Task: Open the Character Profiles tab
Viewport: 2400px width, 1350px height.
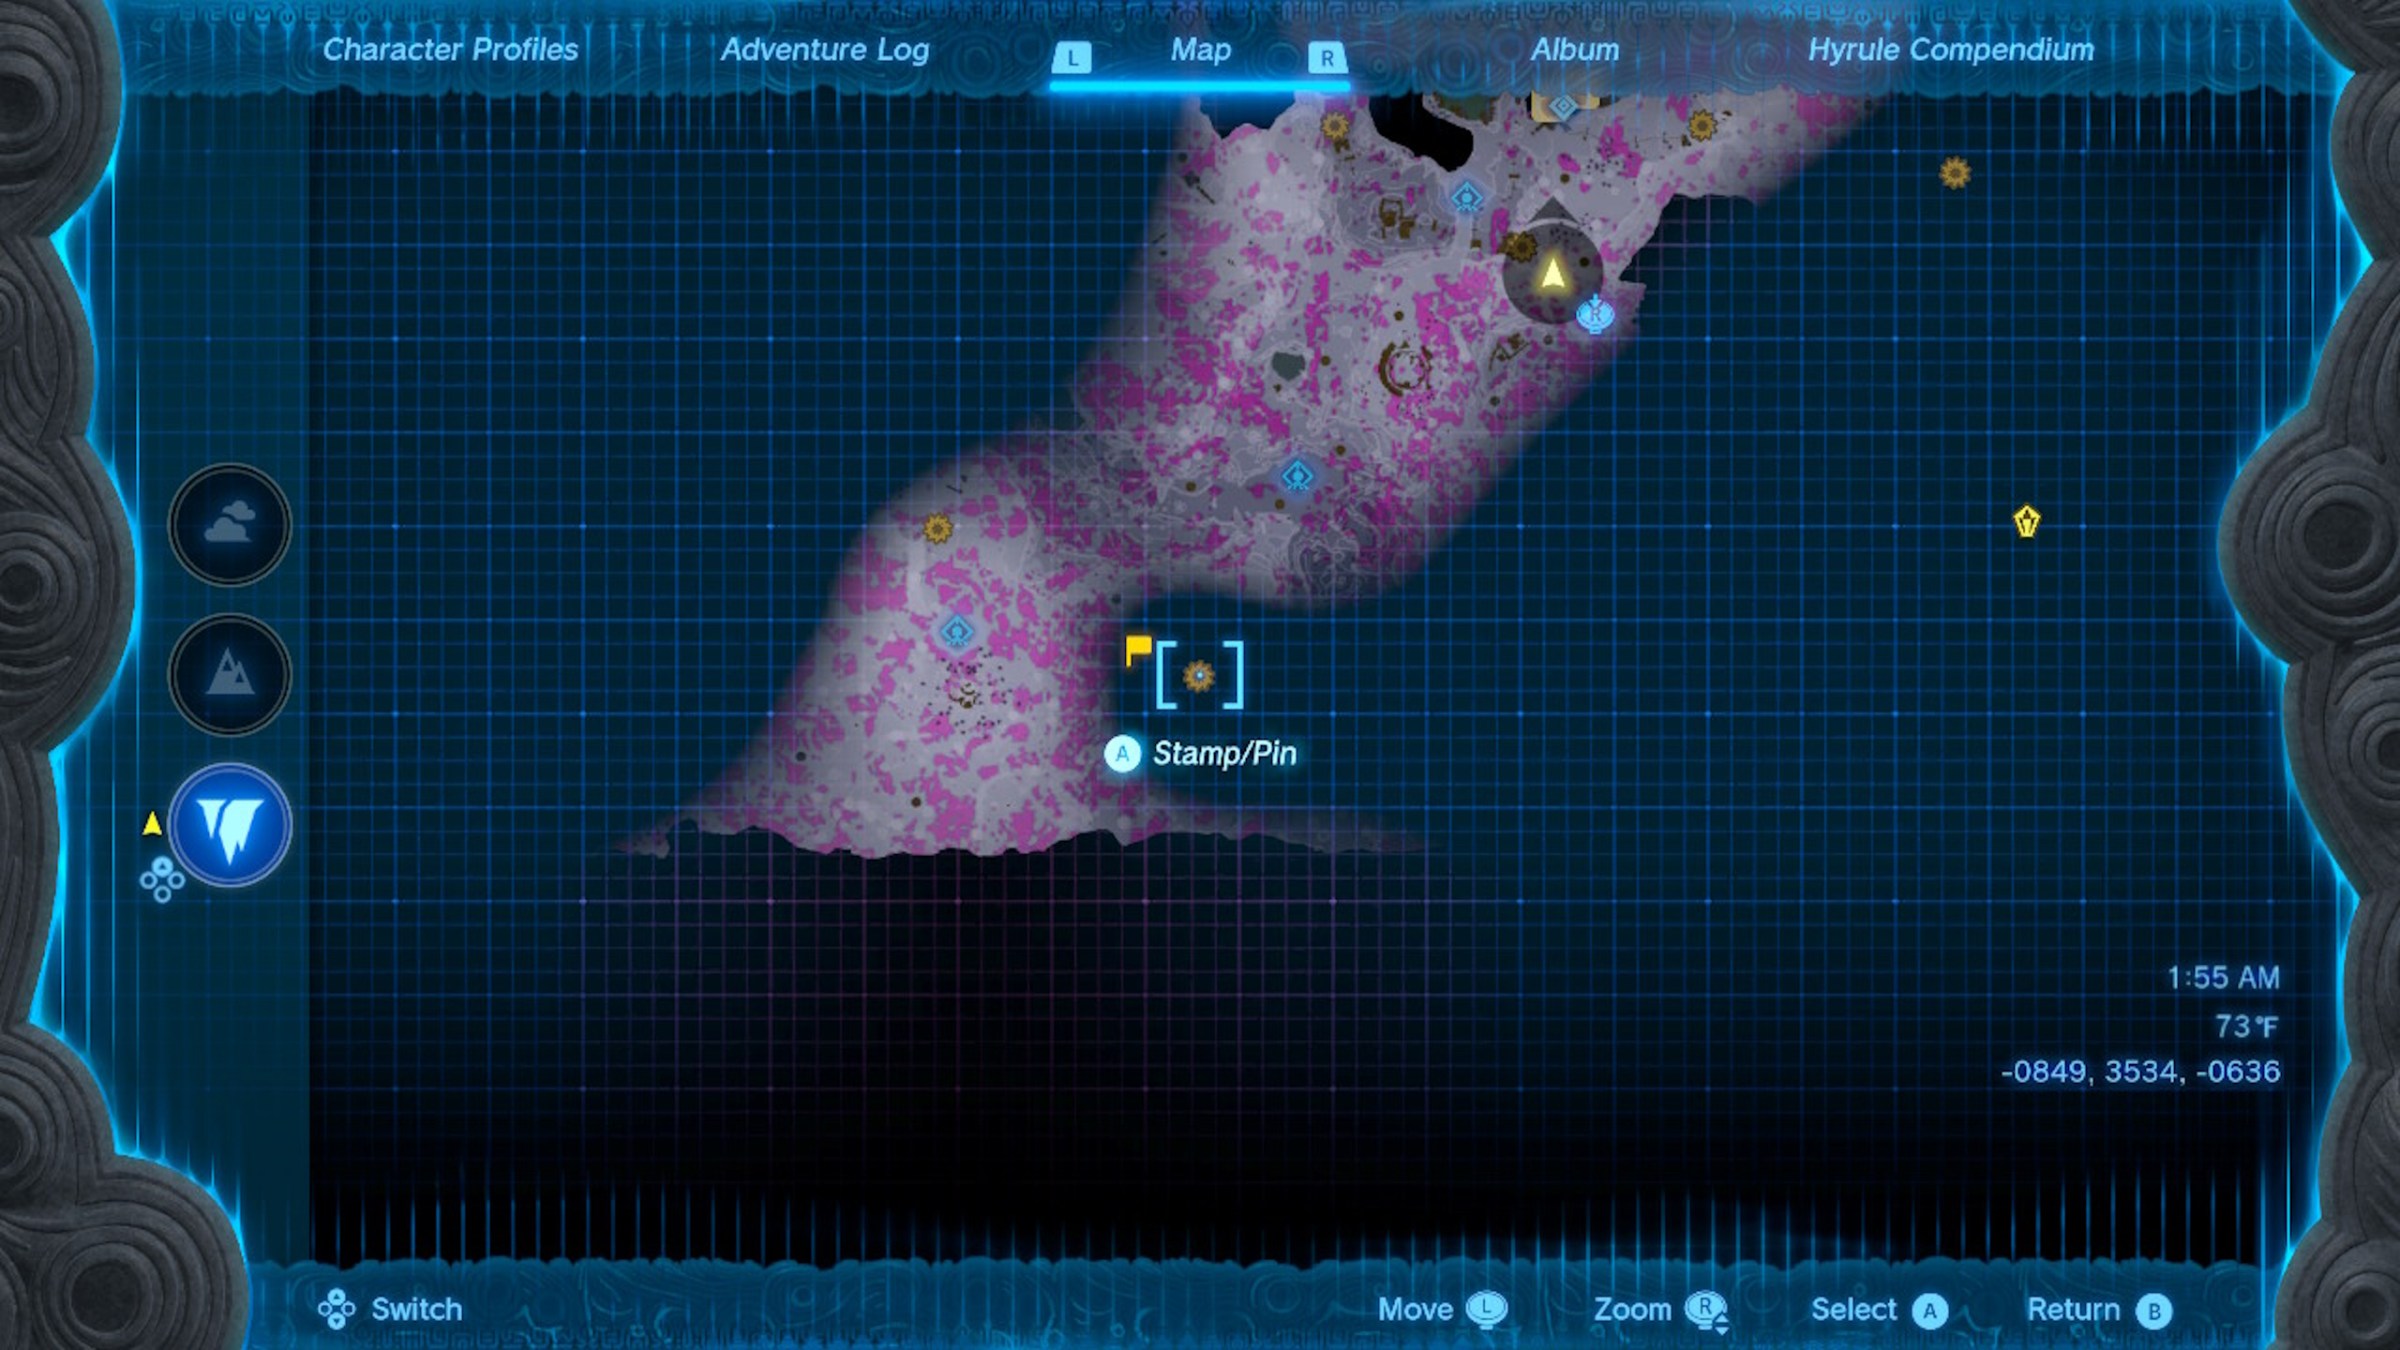Action: pos(450,49)
